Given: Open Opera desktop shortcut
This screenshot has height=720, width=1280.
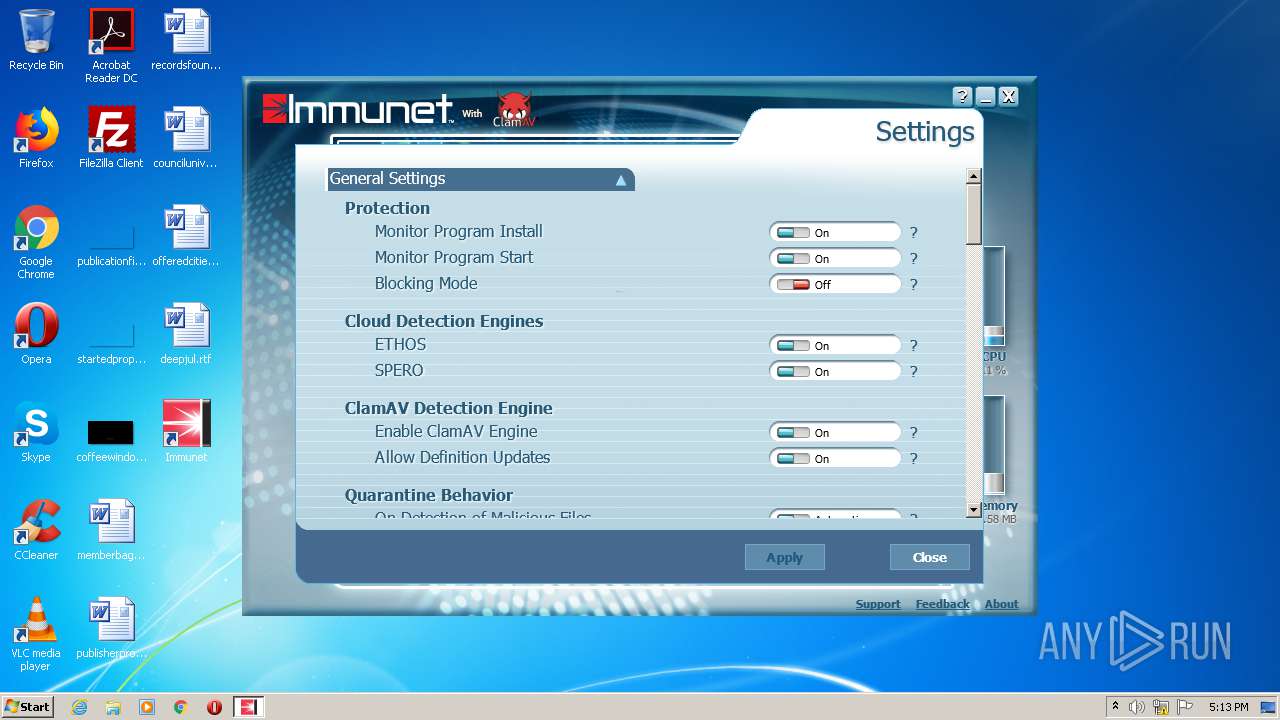Looking at the screenshot, I should click(x=36, y=334).
